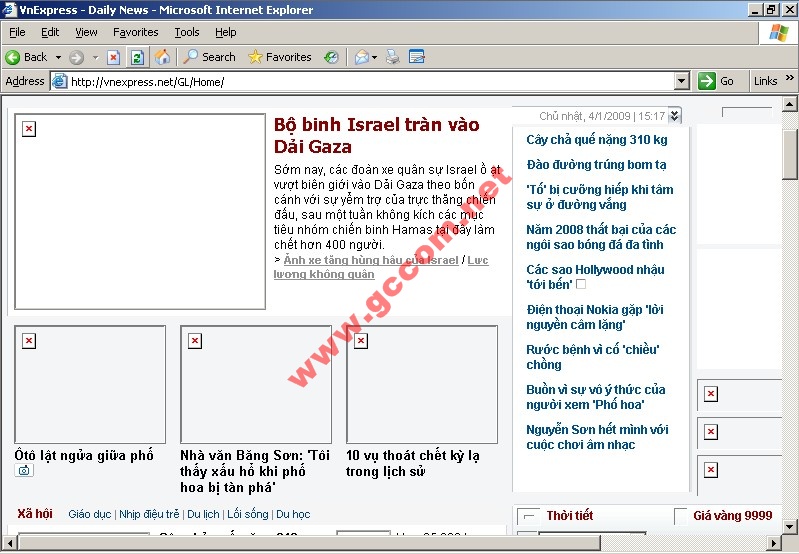Refresh the page with the Refresh icon
799x554 pixels.
click(137, 57)
